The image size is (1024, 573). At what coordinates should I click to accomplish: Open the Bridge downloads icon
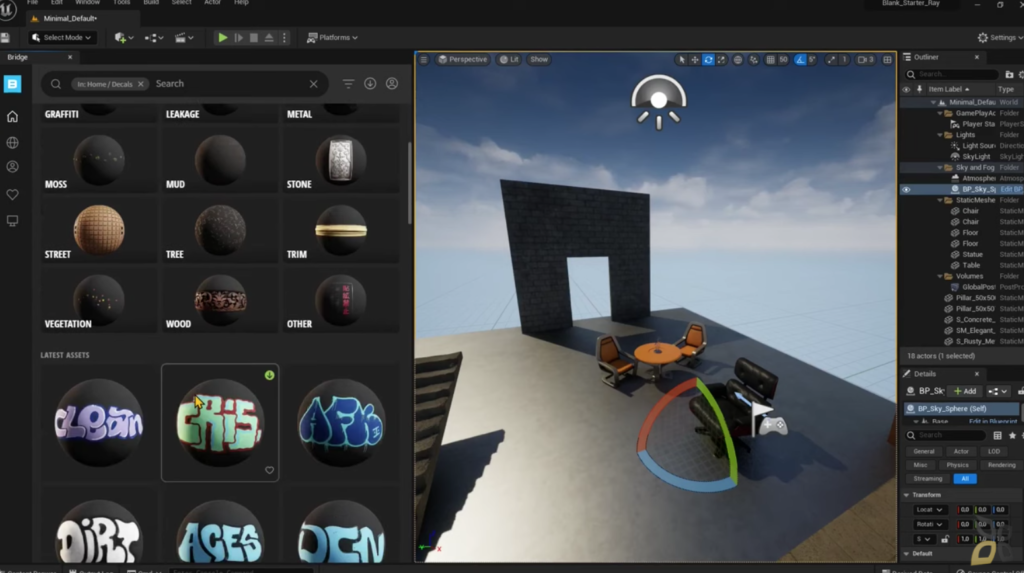(x=370, y=84)
